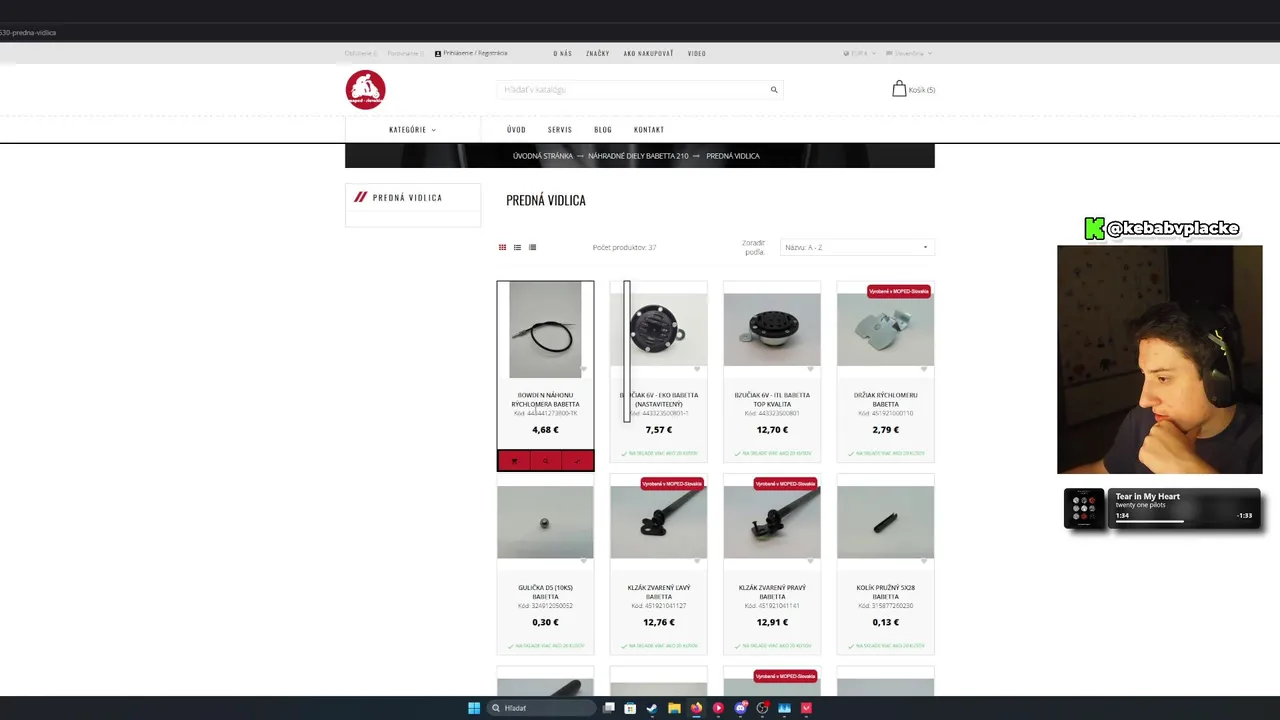Open the Blog menu item
Viewport: 1280px width, 720px height.
point(603,129)
